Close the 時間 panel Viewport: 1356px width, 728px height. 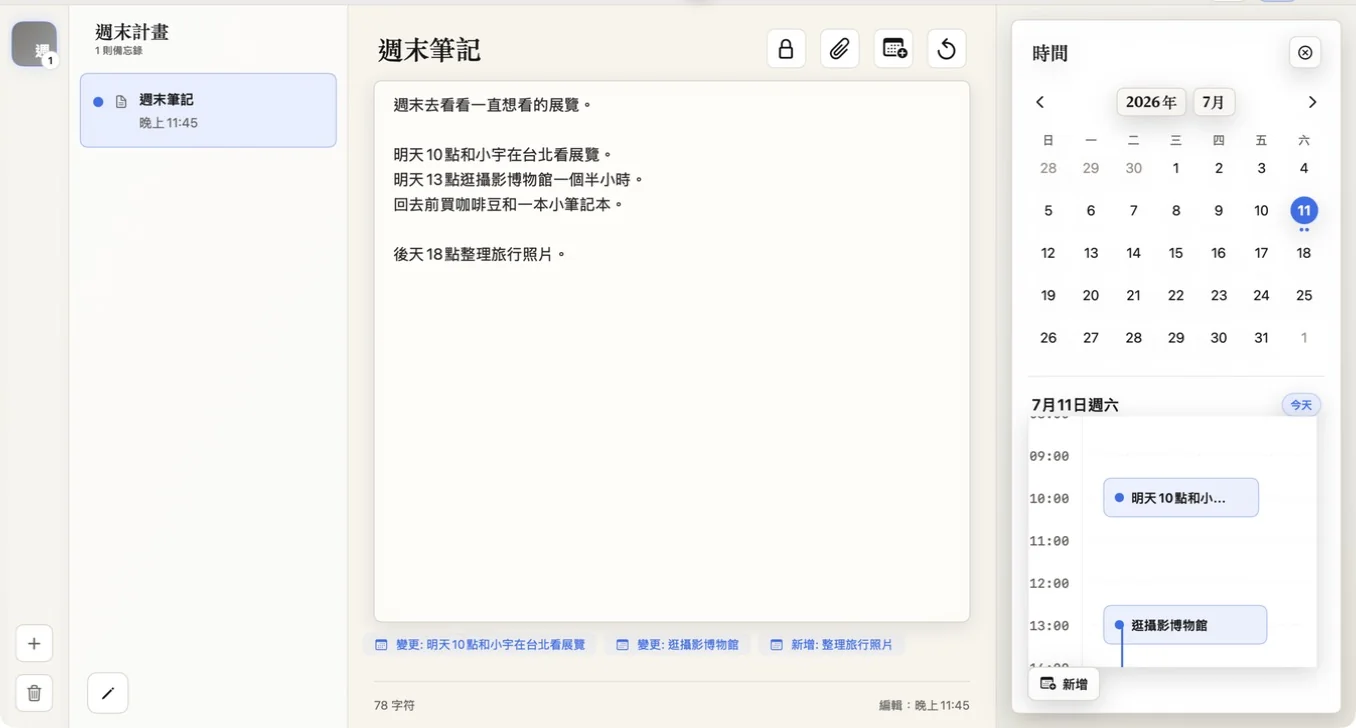[x=1305, y=52]
